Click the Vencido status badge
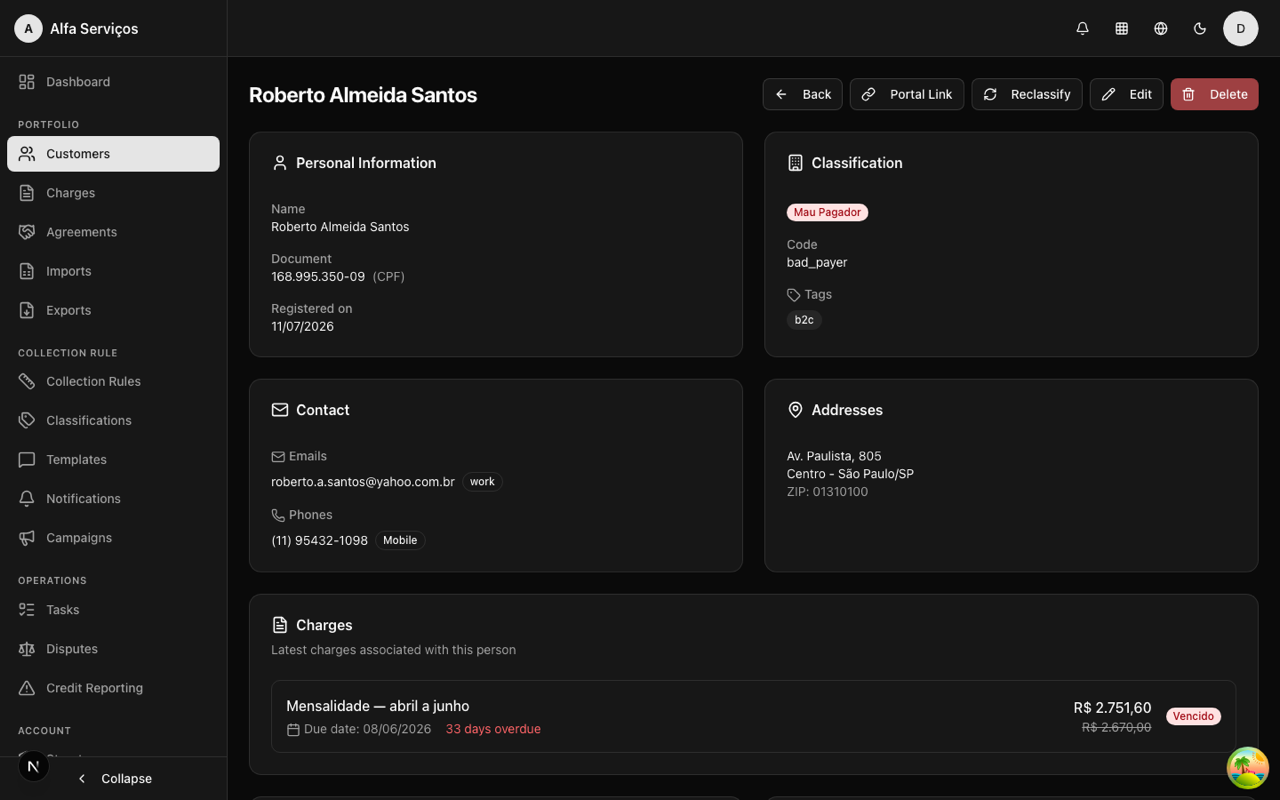Image resolution: width=1280 pixels, height=800 pixels. pyautogui.click(x=1193, y=716)
